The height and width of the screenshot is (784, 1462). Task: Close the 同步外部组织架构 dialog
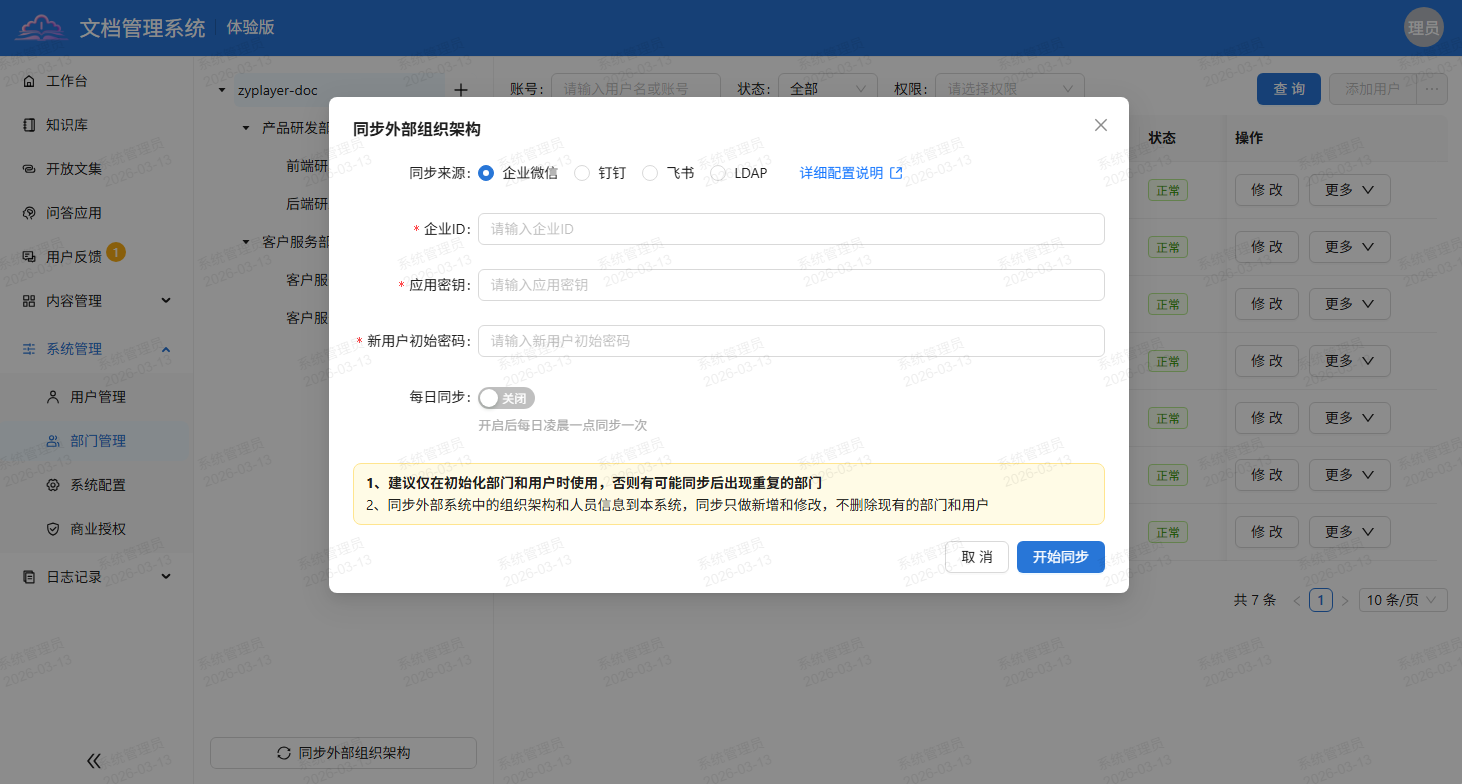1101,125
